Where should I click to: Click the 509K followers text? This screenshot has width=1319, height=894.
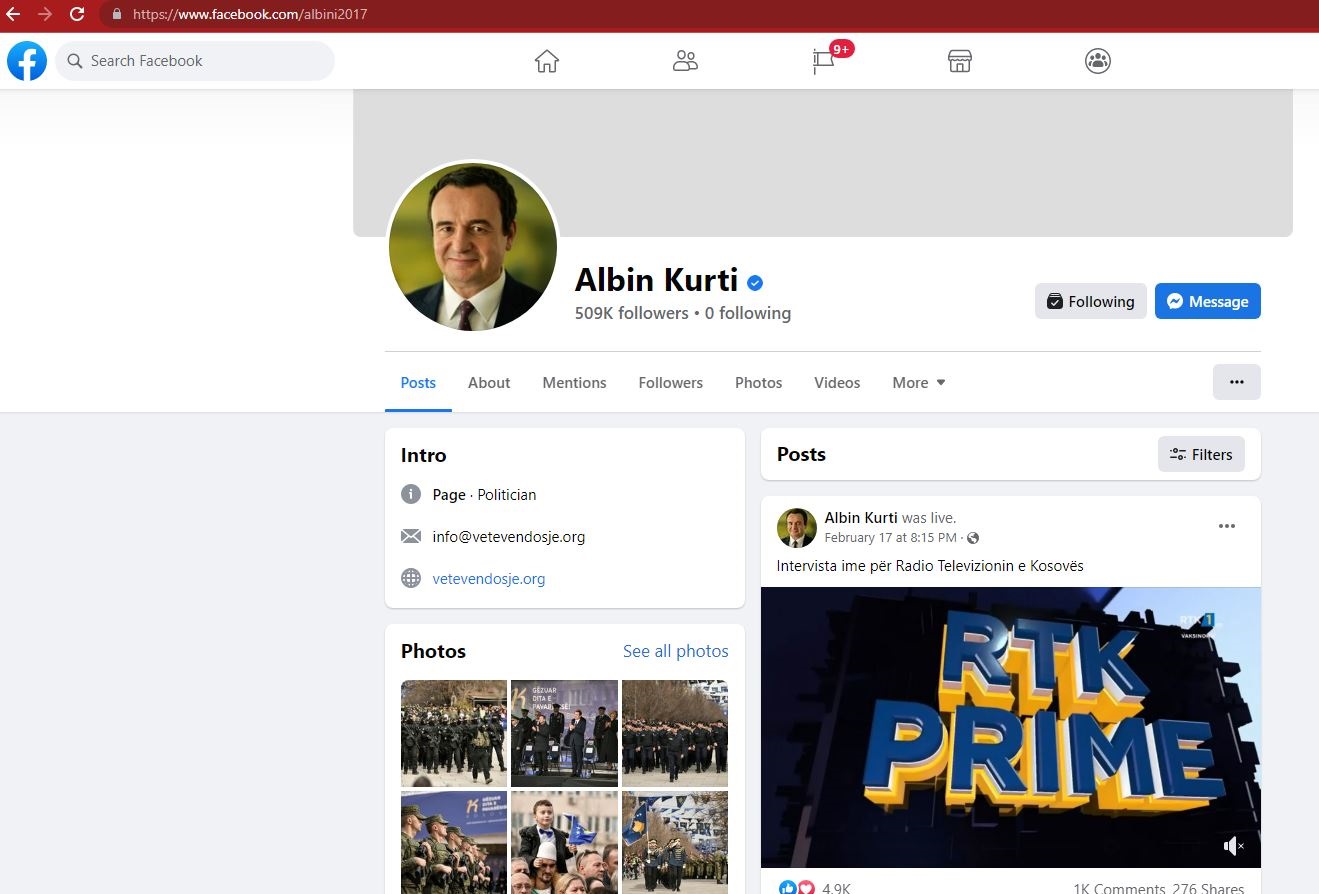coord(631,313)
